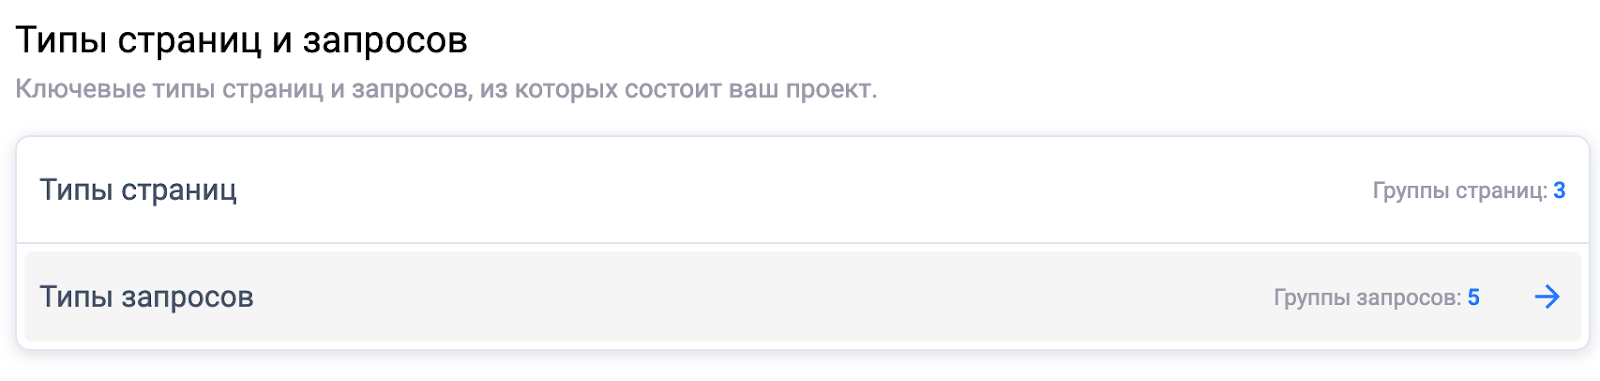Select the Типы запросов title text
This screenshot has width=1600, height=381.
(x=146, y=297)
